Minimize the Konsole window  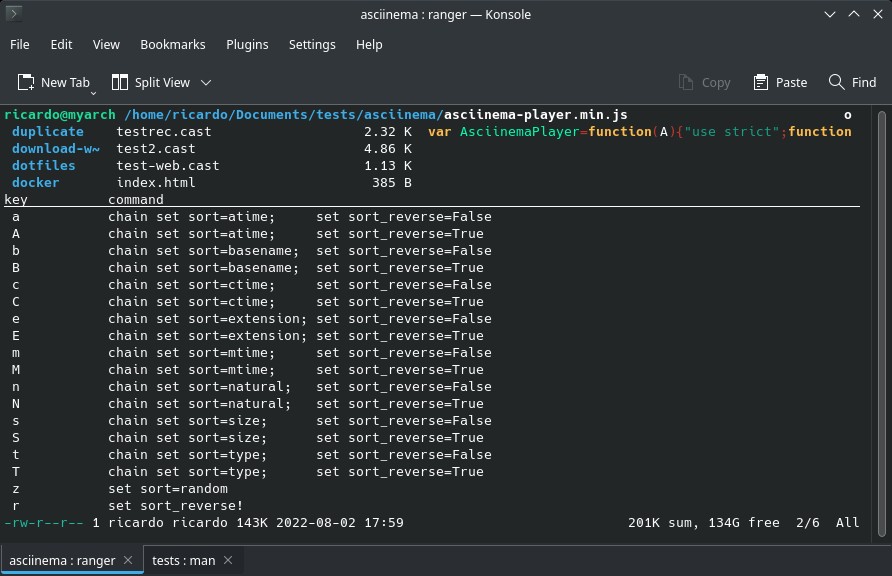(829, 14)
